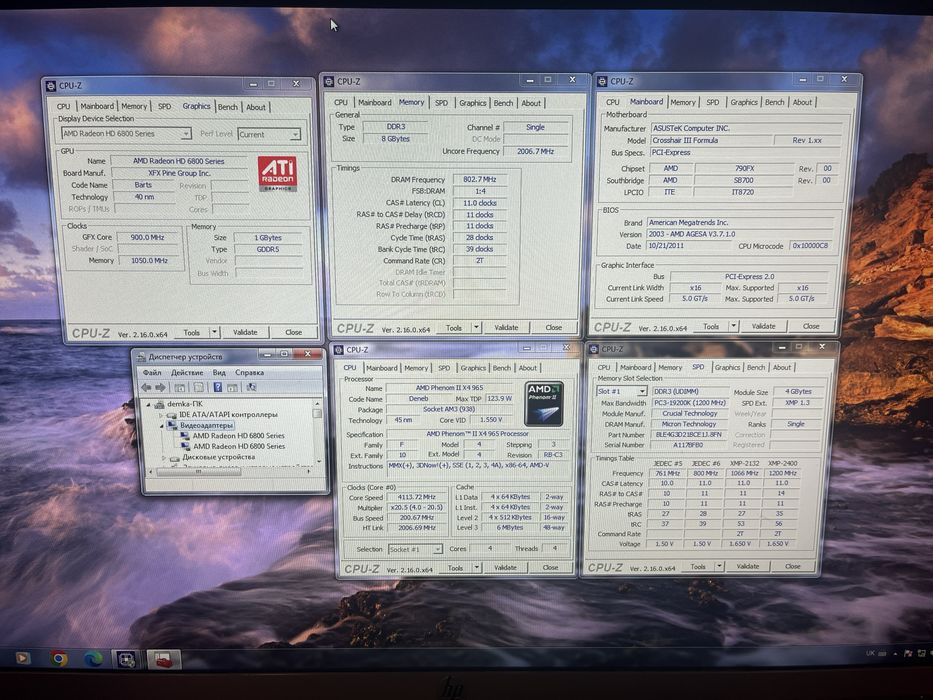Open Microsoft Edge from the taskbar
933x700 pixels.
(92, 658)
